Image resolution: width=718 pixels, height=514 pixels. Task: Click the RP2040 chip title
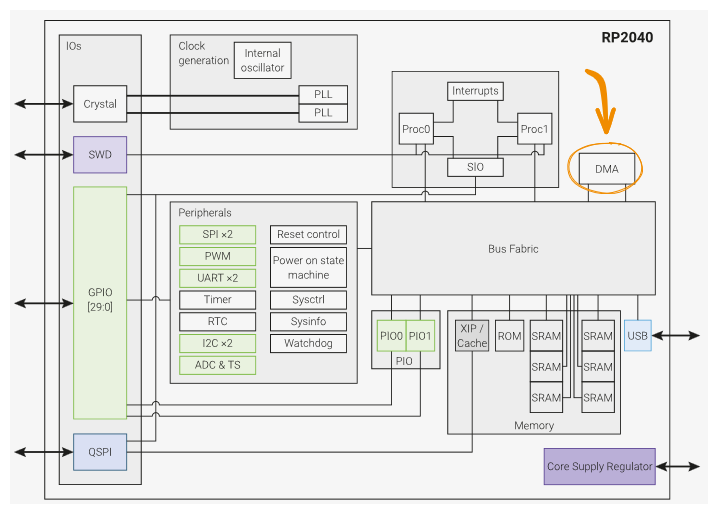pyautogui.click(x=627, y=38)
